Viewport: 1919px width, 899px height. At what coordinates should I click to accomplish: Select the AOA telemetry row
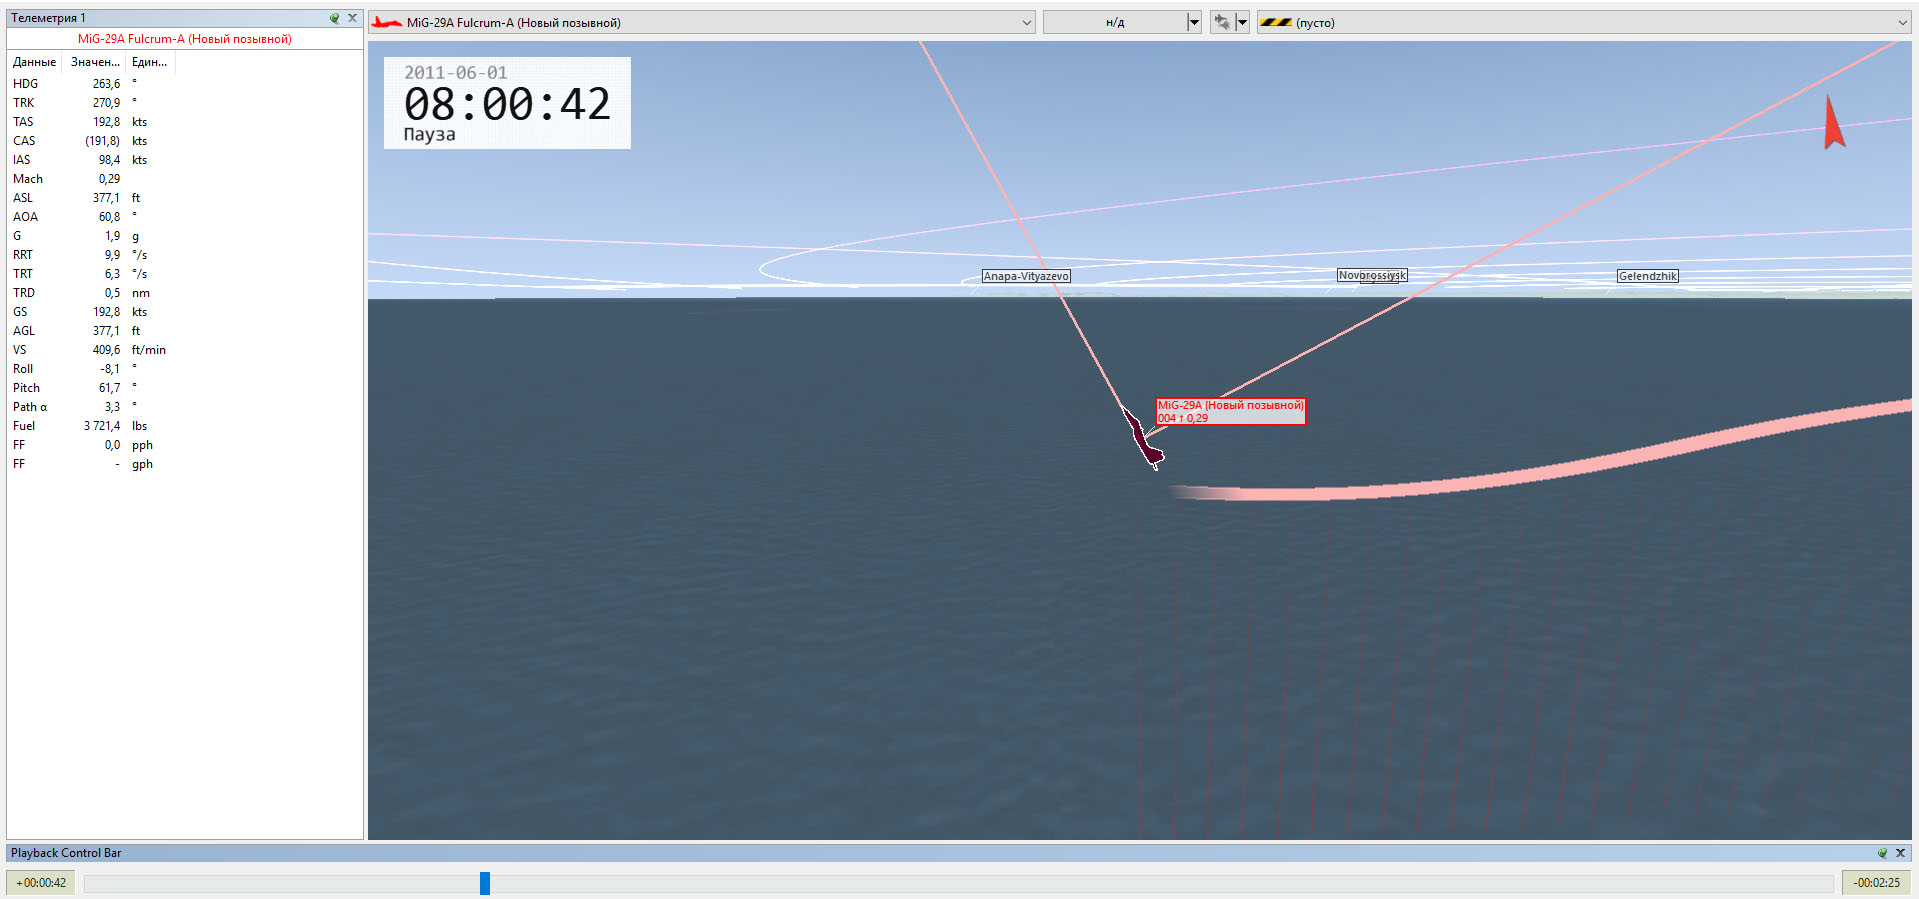click(185, 217)
